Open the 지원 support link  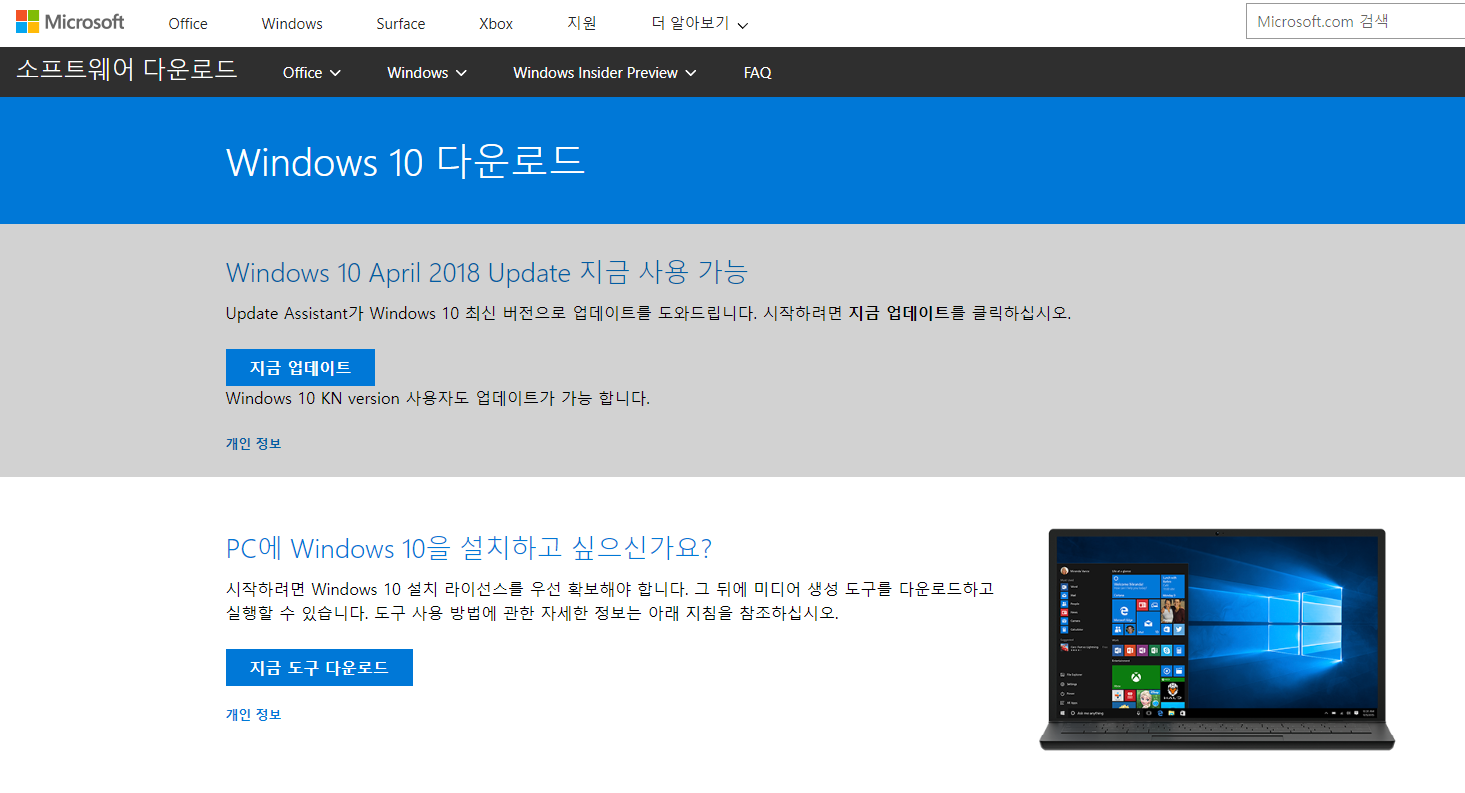pos(582,23)
